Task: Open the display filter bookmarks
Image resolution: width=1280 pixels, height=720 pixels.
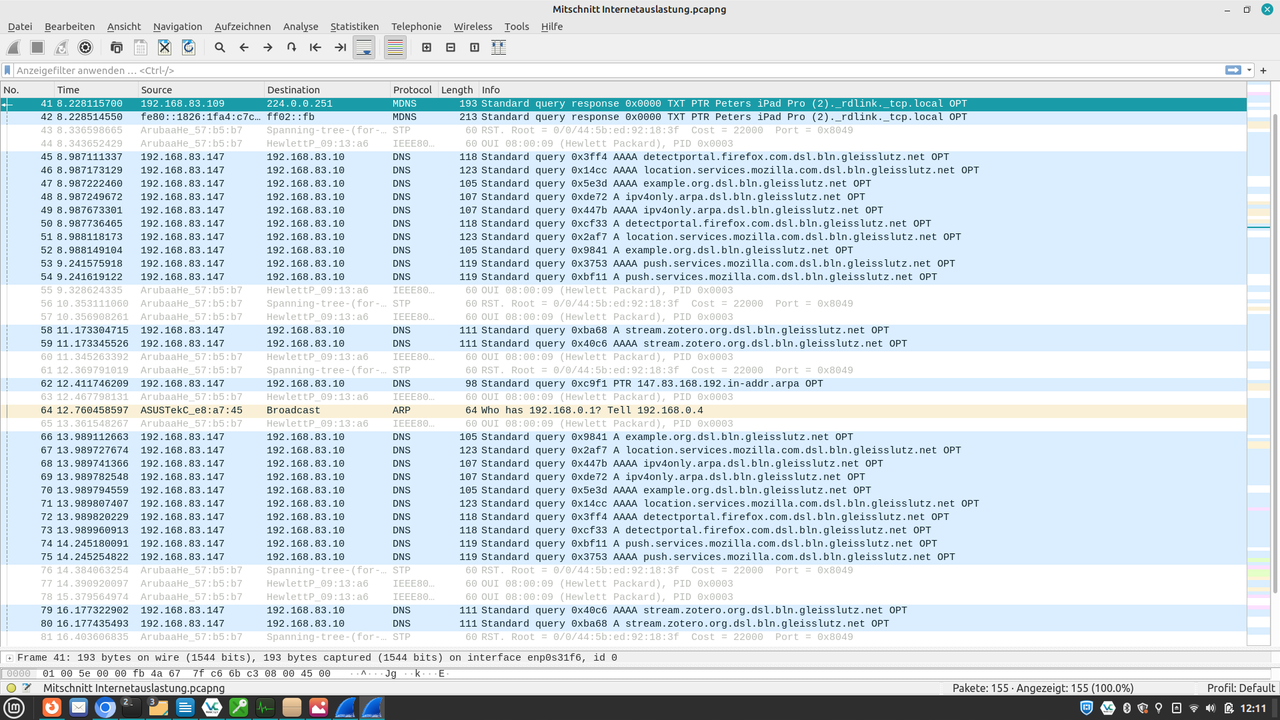Action: (x=8, y=71)
